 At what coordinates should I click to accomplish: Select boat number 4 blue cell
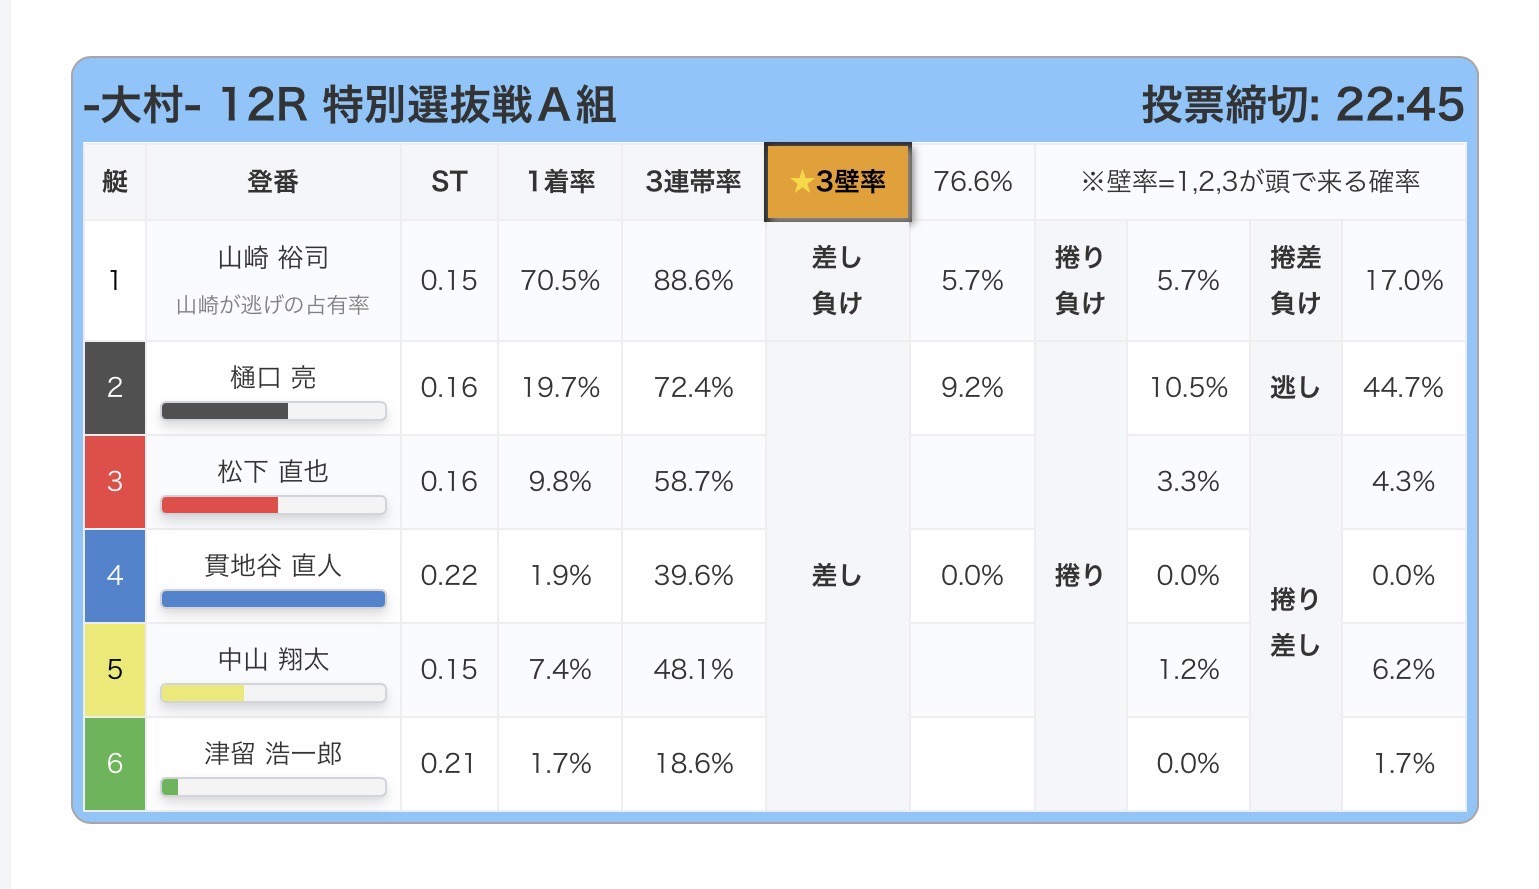[x=115, y=576]
